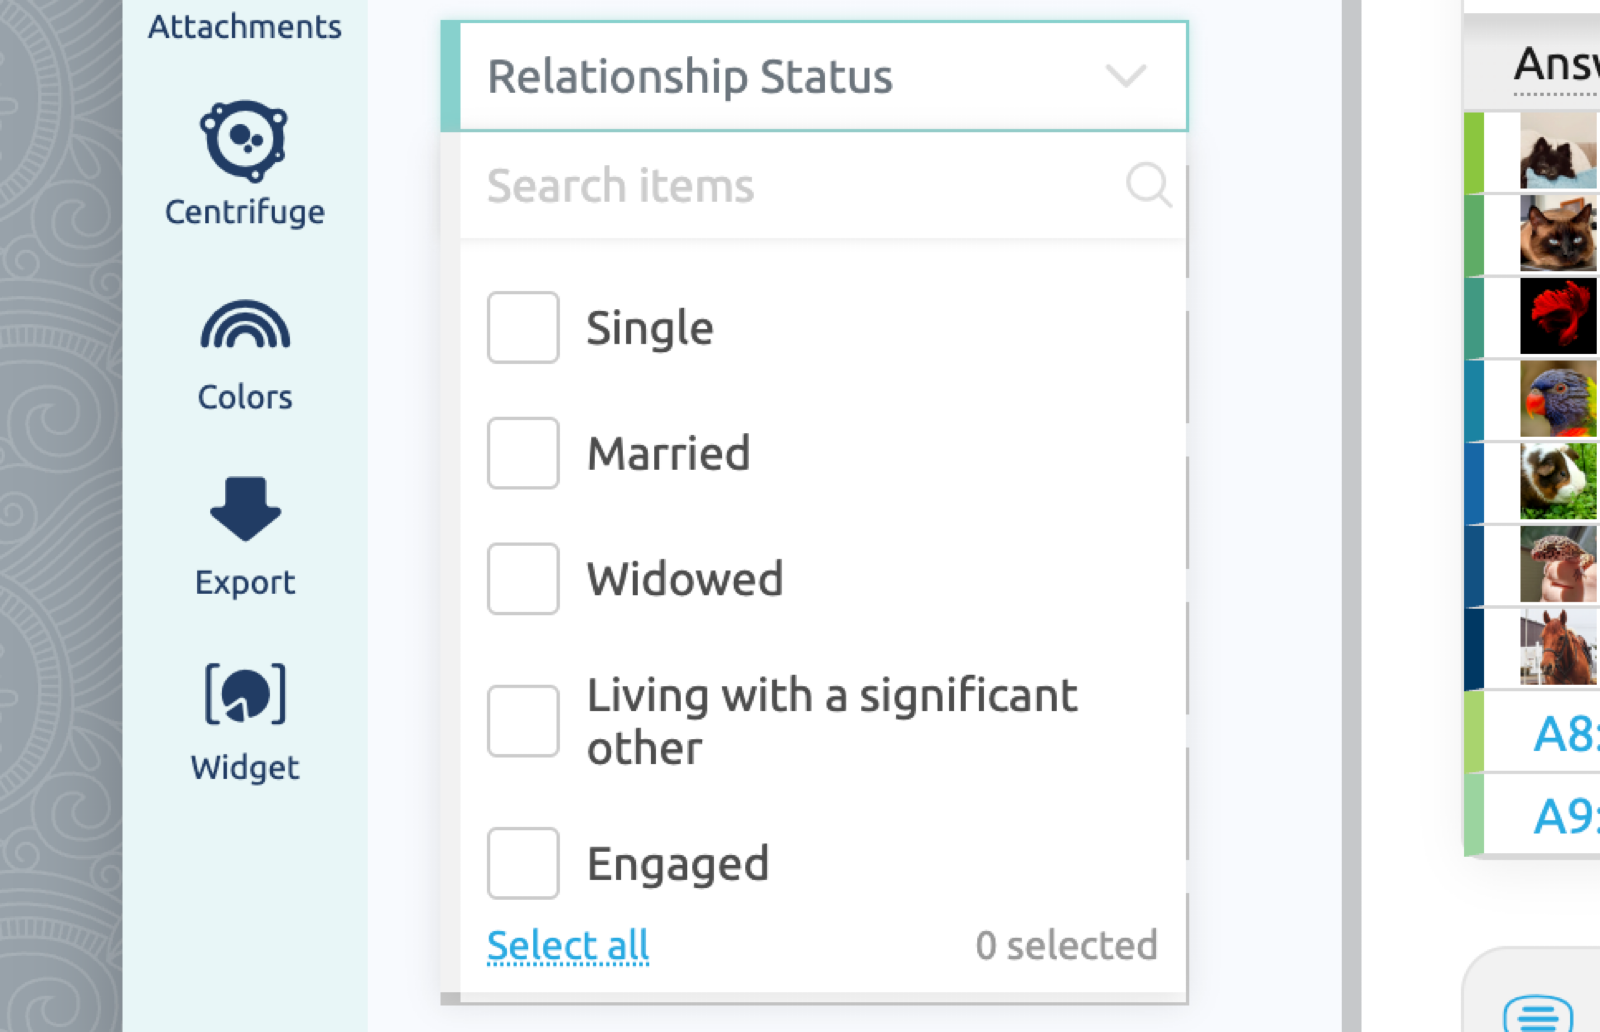This screenshot has width=1600, height=1032.
Task: Click the red fish answer thumbnail
Action: pos(1558,316)
